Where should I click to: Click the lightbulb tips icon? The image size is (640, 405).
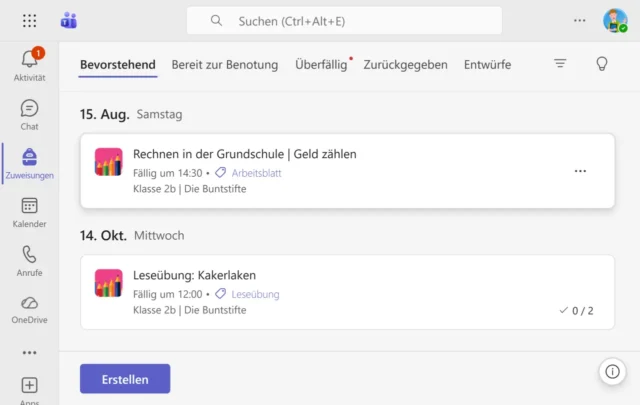coord(602,64)
